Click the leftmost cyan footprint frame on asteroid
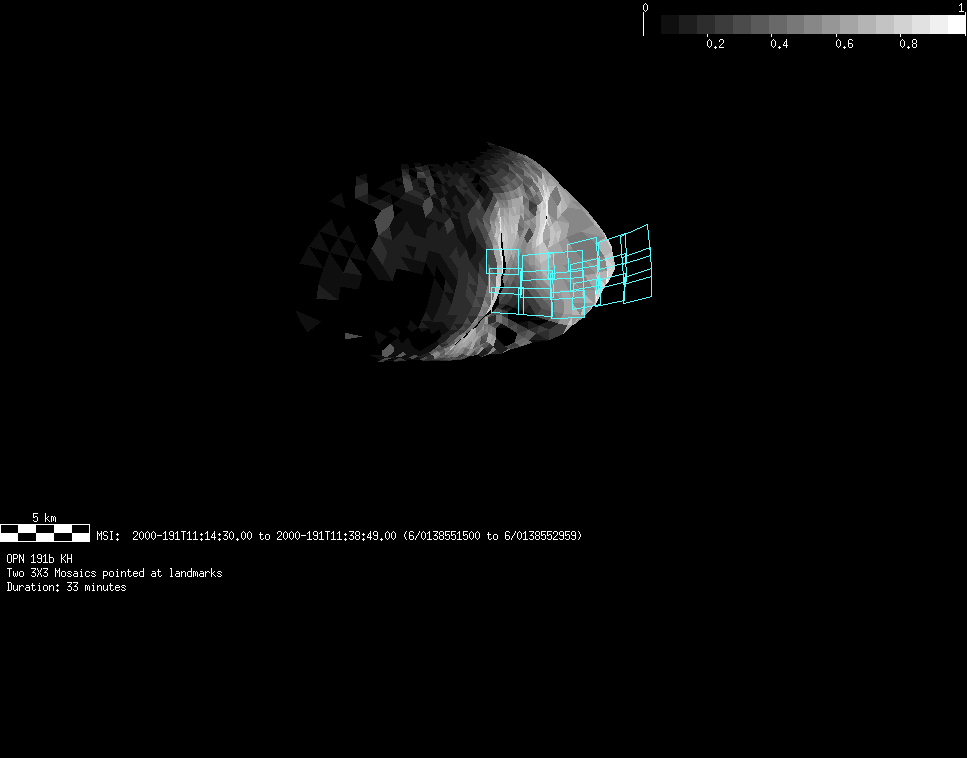The image size is (967, 758). pyautogui.click(x=502, y=262)
